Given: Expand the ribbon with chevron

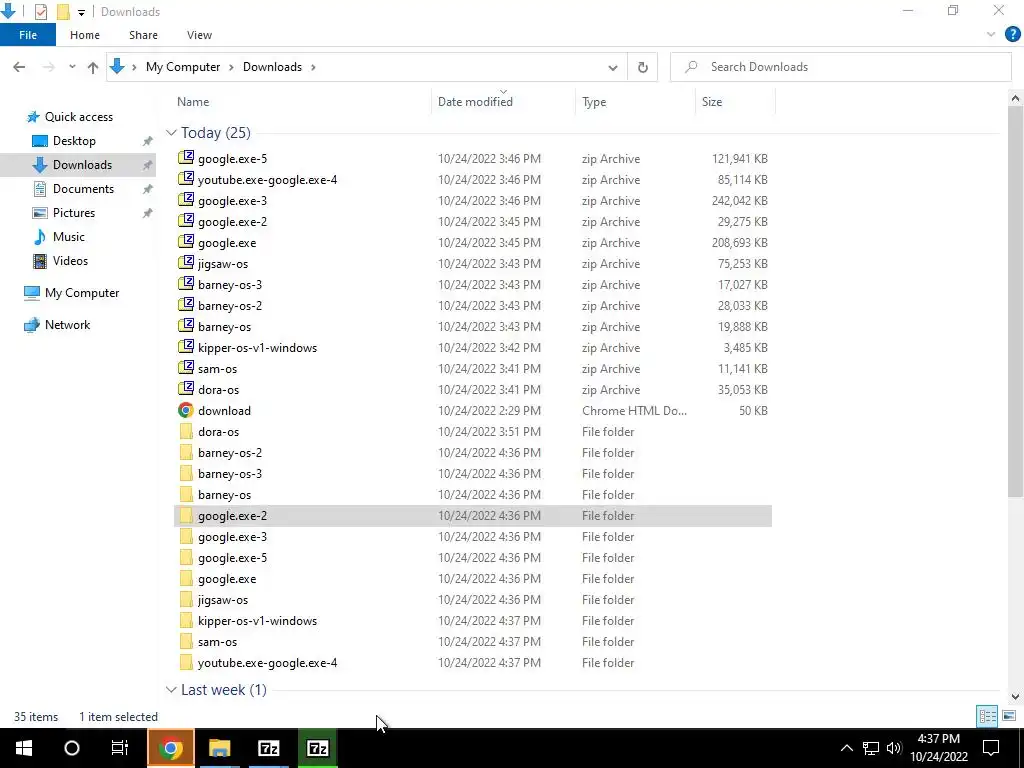Looking at the screenshot, I should pyautogui.click(x=991, y=35).
